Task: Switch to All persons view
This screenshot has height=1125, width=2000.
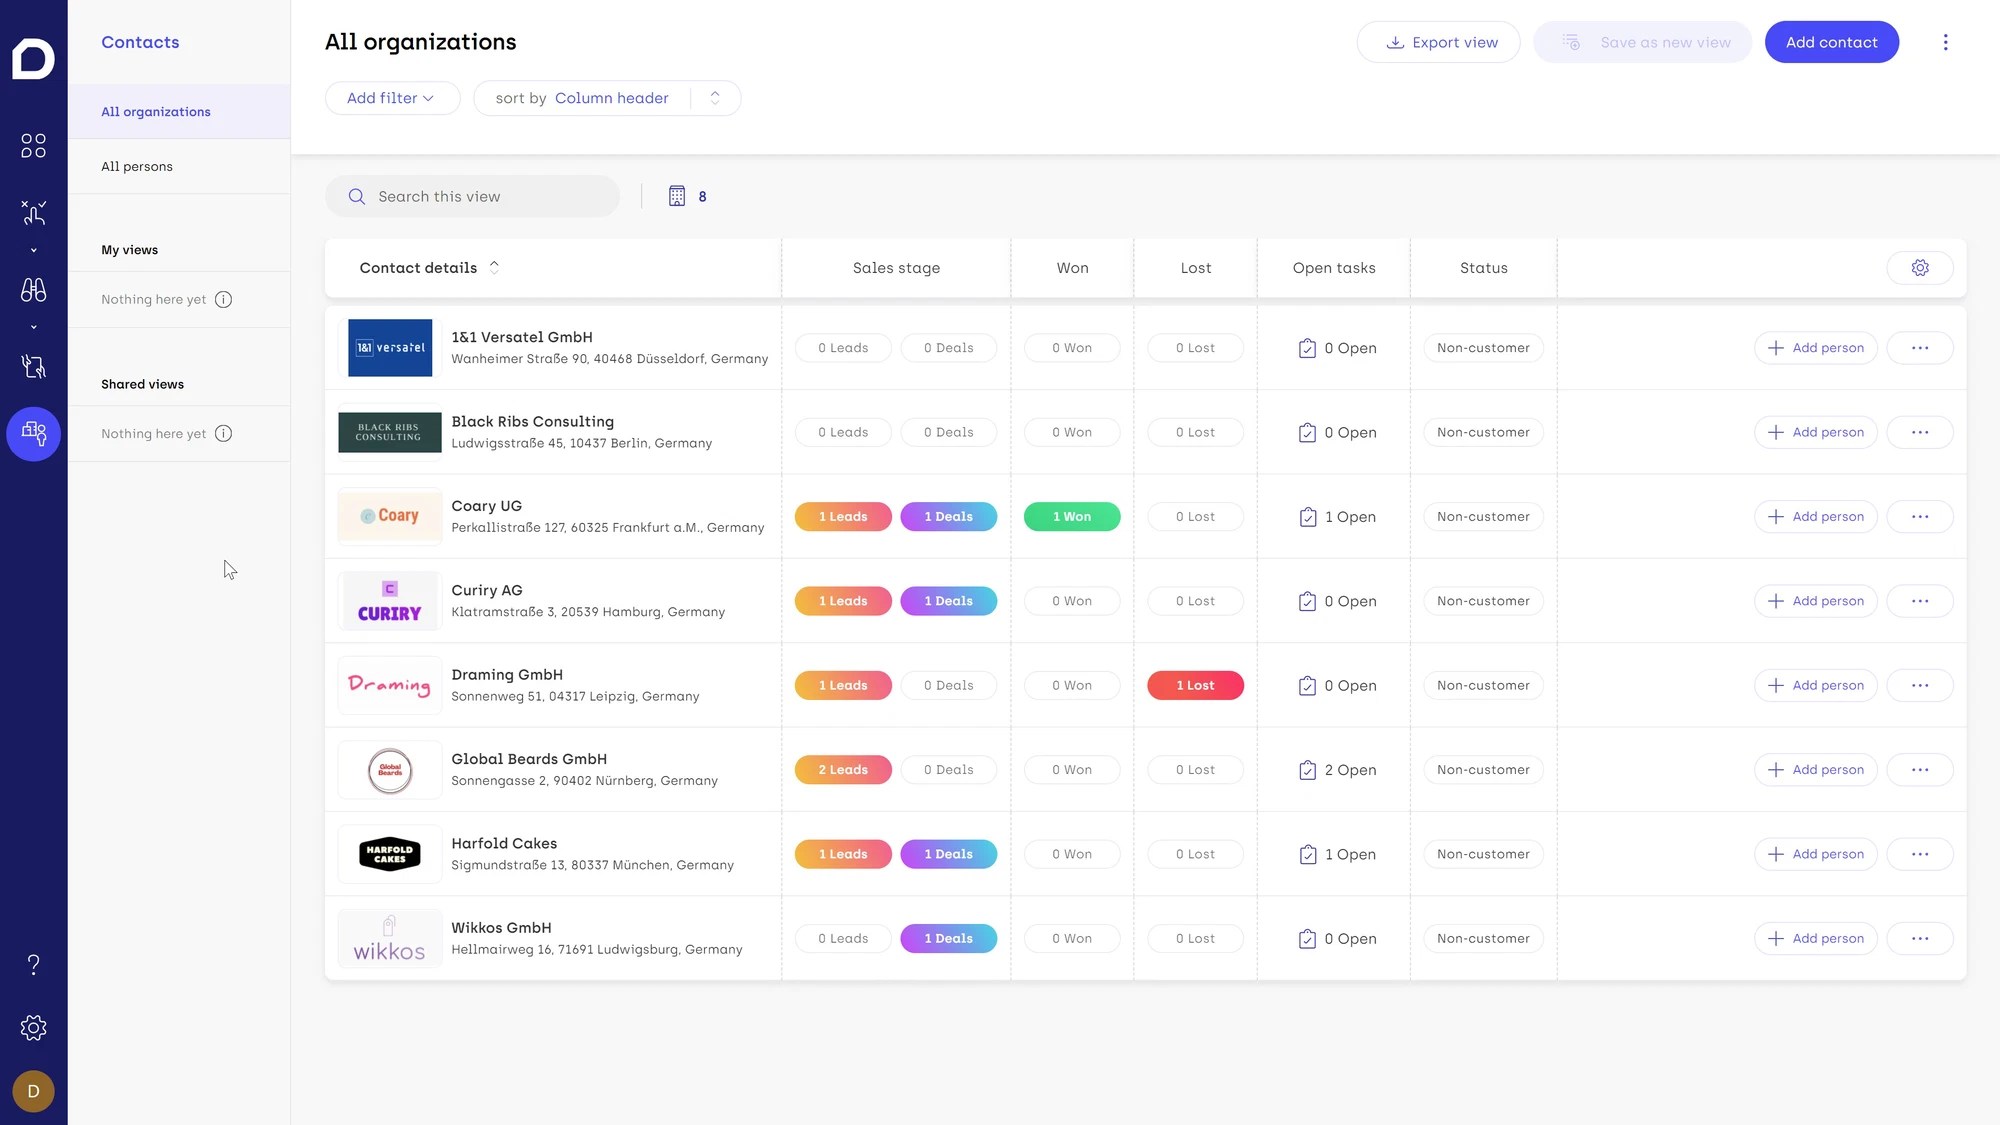Action: [137, 166]
